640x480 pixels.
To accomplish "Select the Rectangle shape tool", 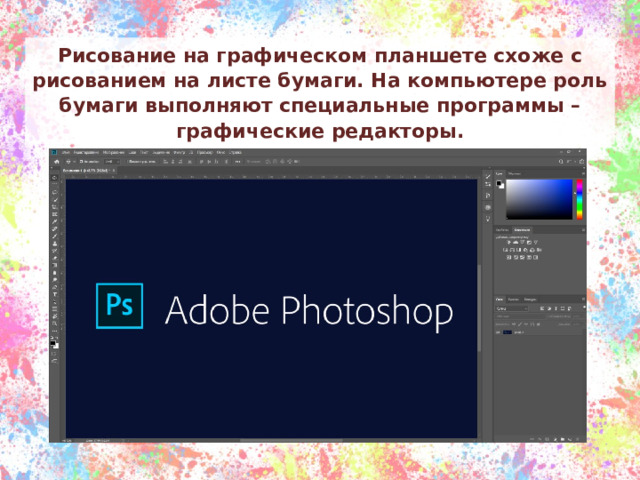I will click(54, 309).
